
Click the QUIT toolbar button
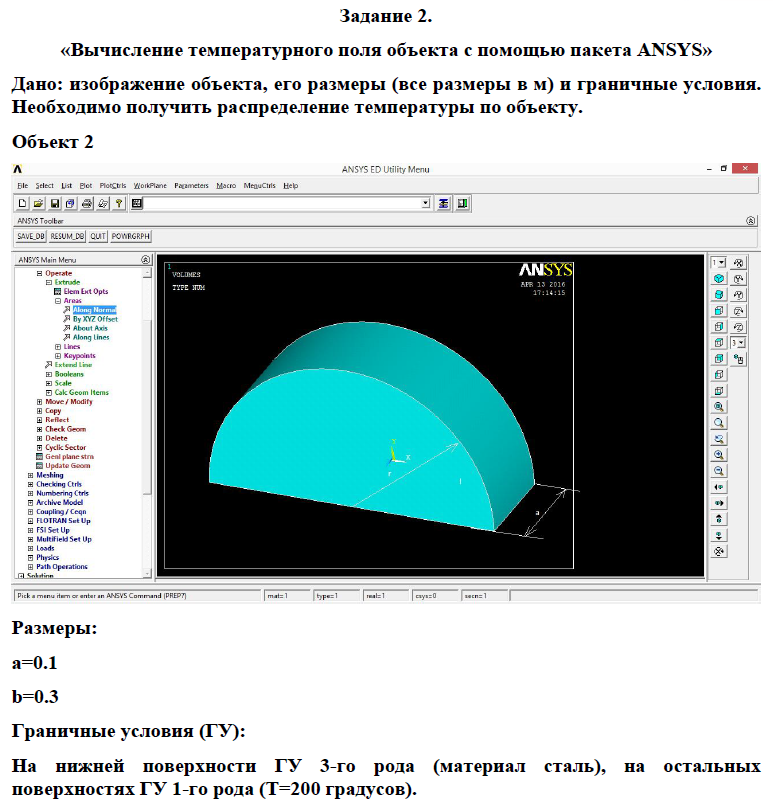tap(98, 237)
